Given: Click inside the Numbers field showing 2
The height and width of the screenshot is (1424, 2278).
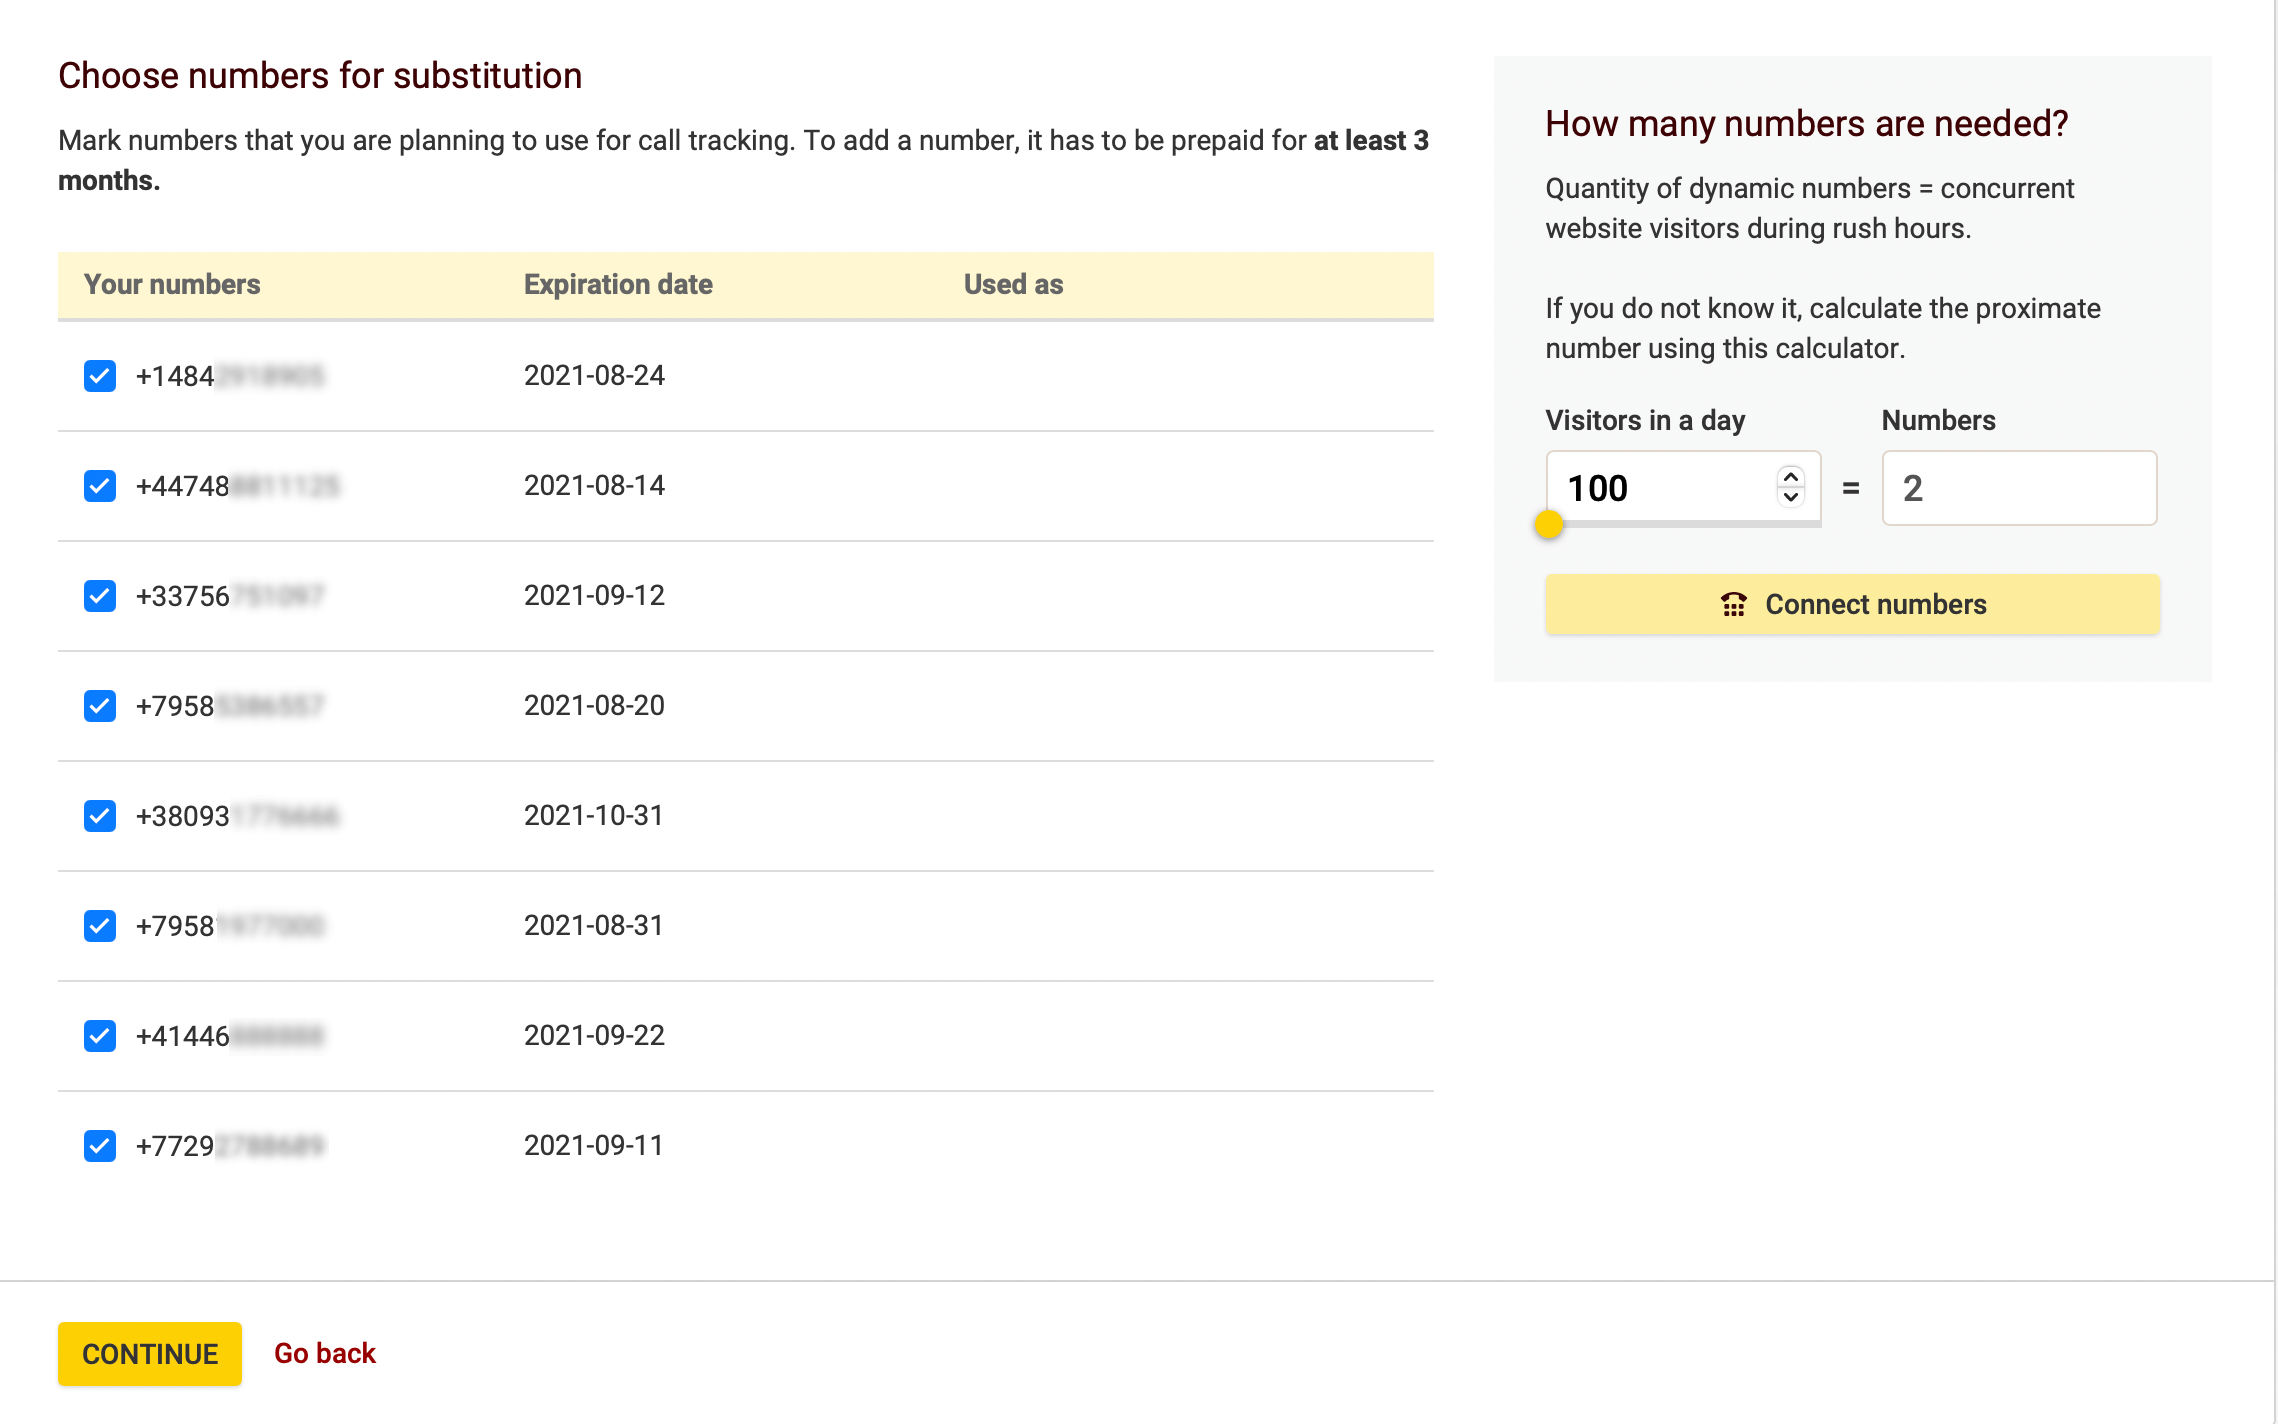Looking at the screenshot, I should coord(2018,488).
